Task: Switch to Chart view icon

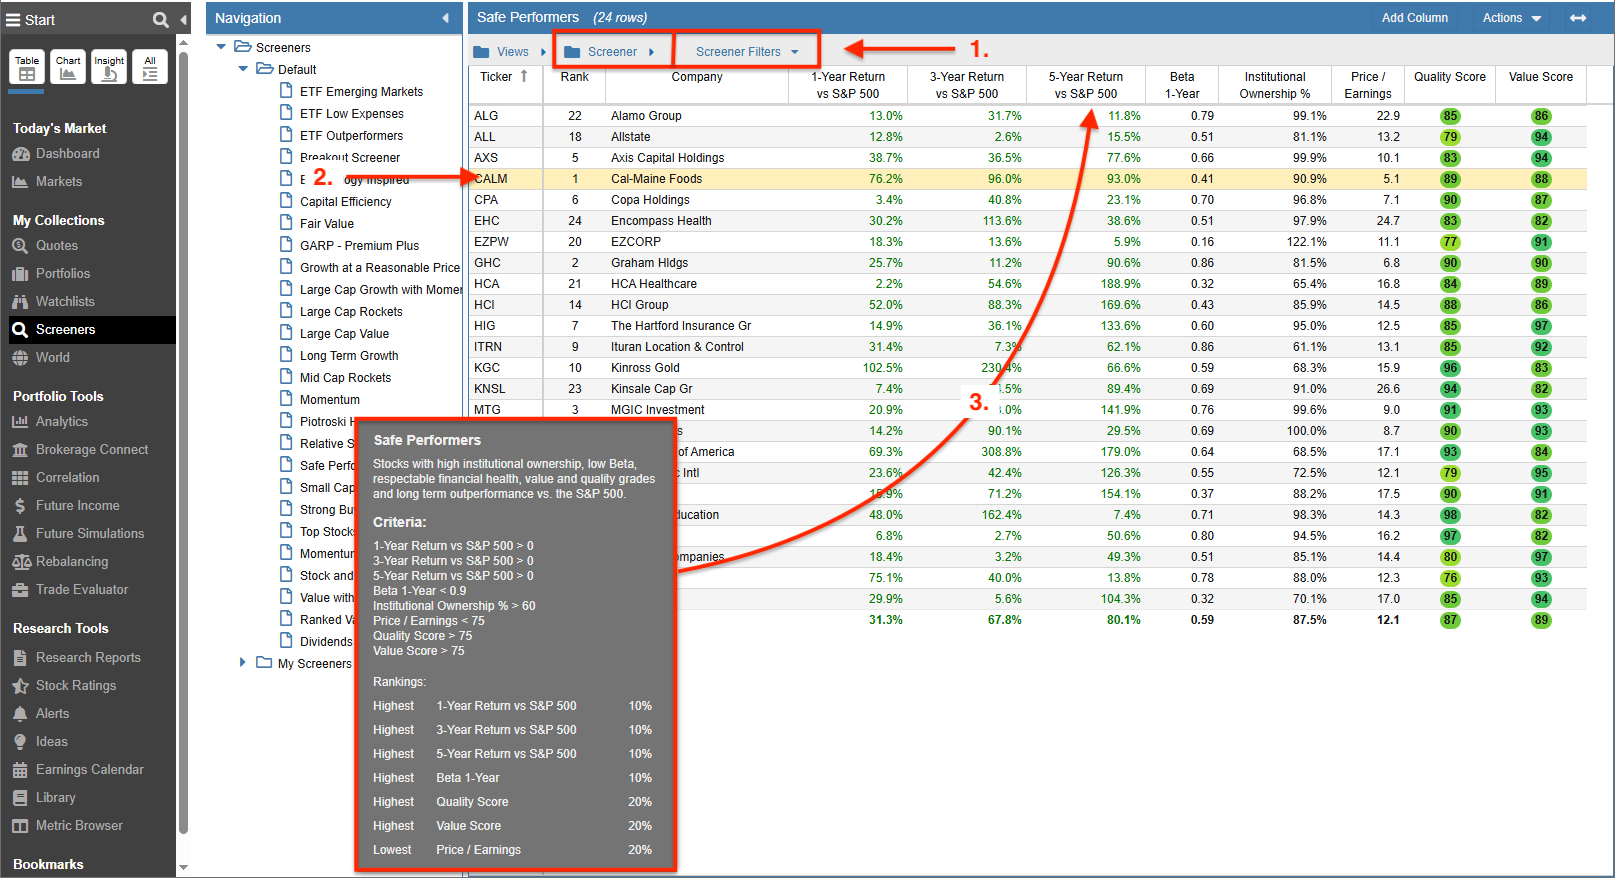Action: 68,67
